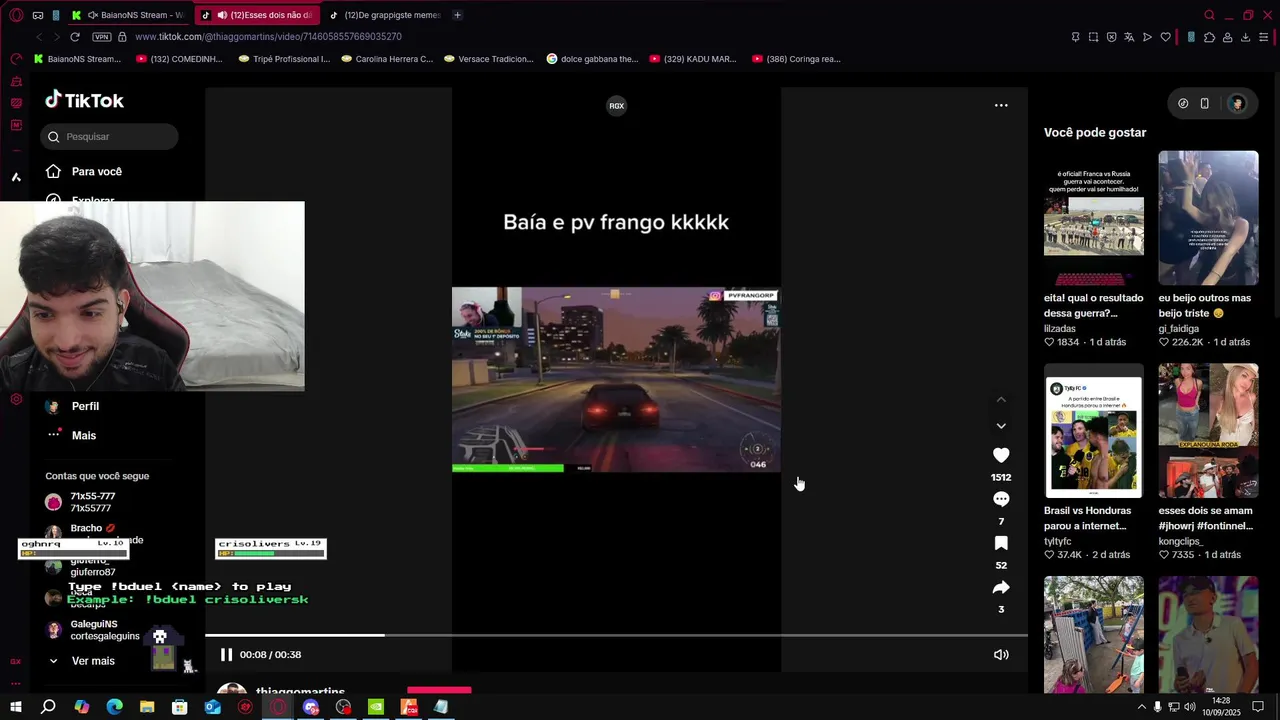Mute video with the speaker icon

pyautogui.click(x=1001, y=655)
